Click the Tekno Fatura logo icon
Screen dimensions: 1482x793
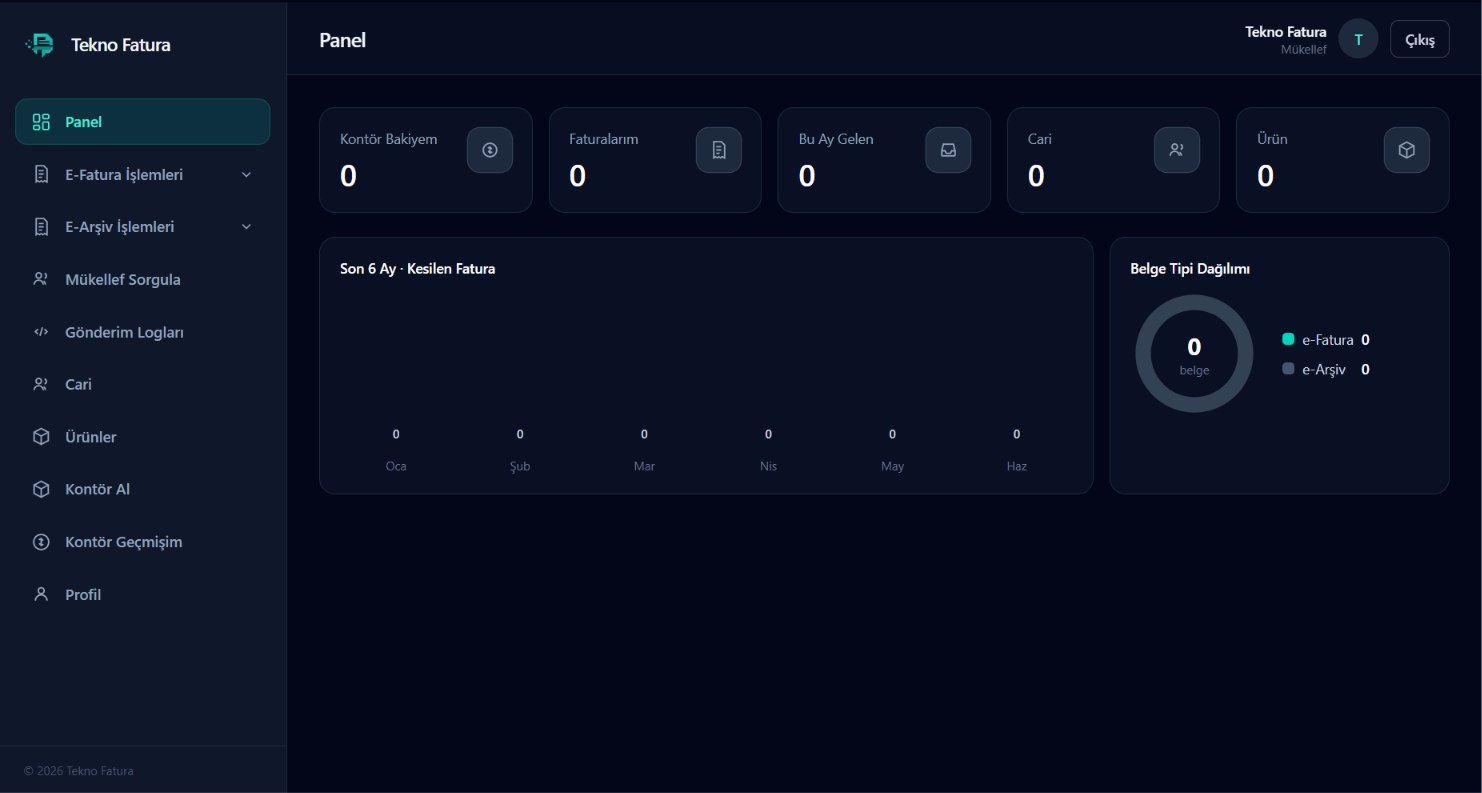tap(40, 44)
